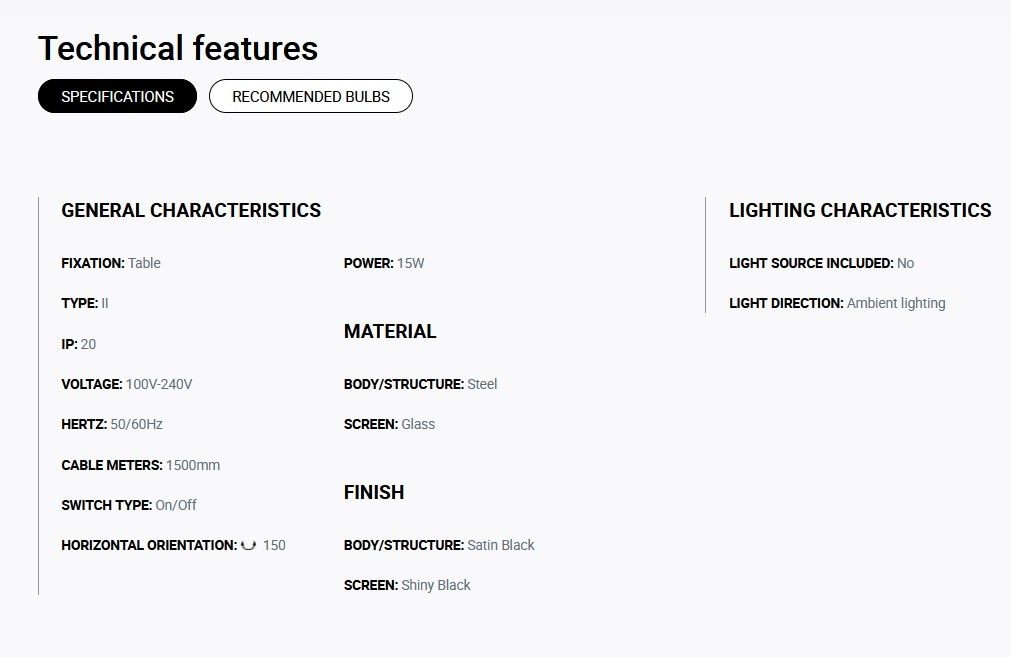Click the Hertz 50/60Hz entry
The image size is (1011, 657).
[112, 424]
